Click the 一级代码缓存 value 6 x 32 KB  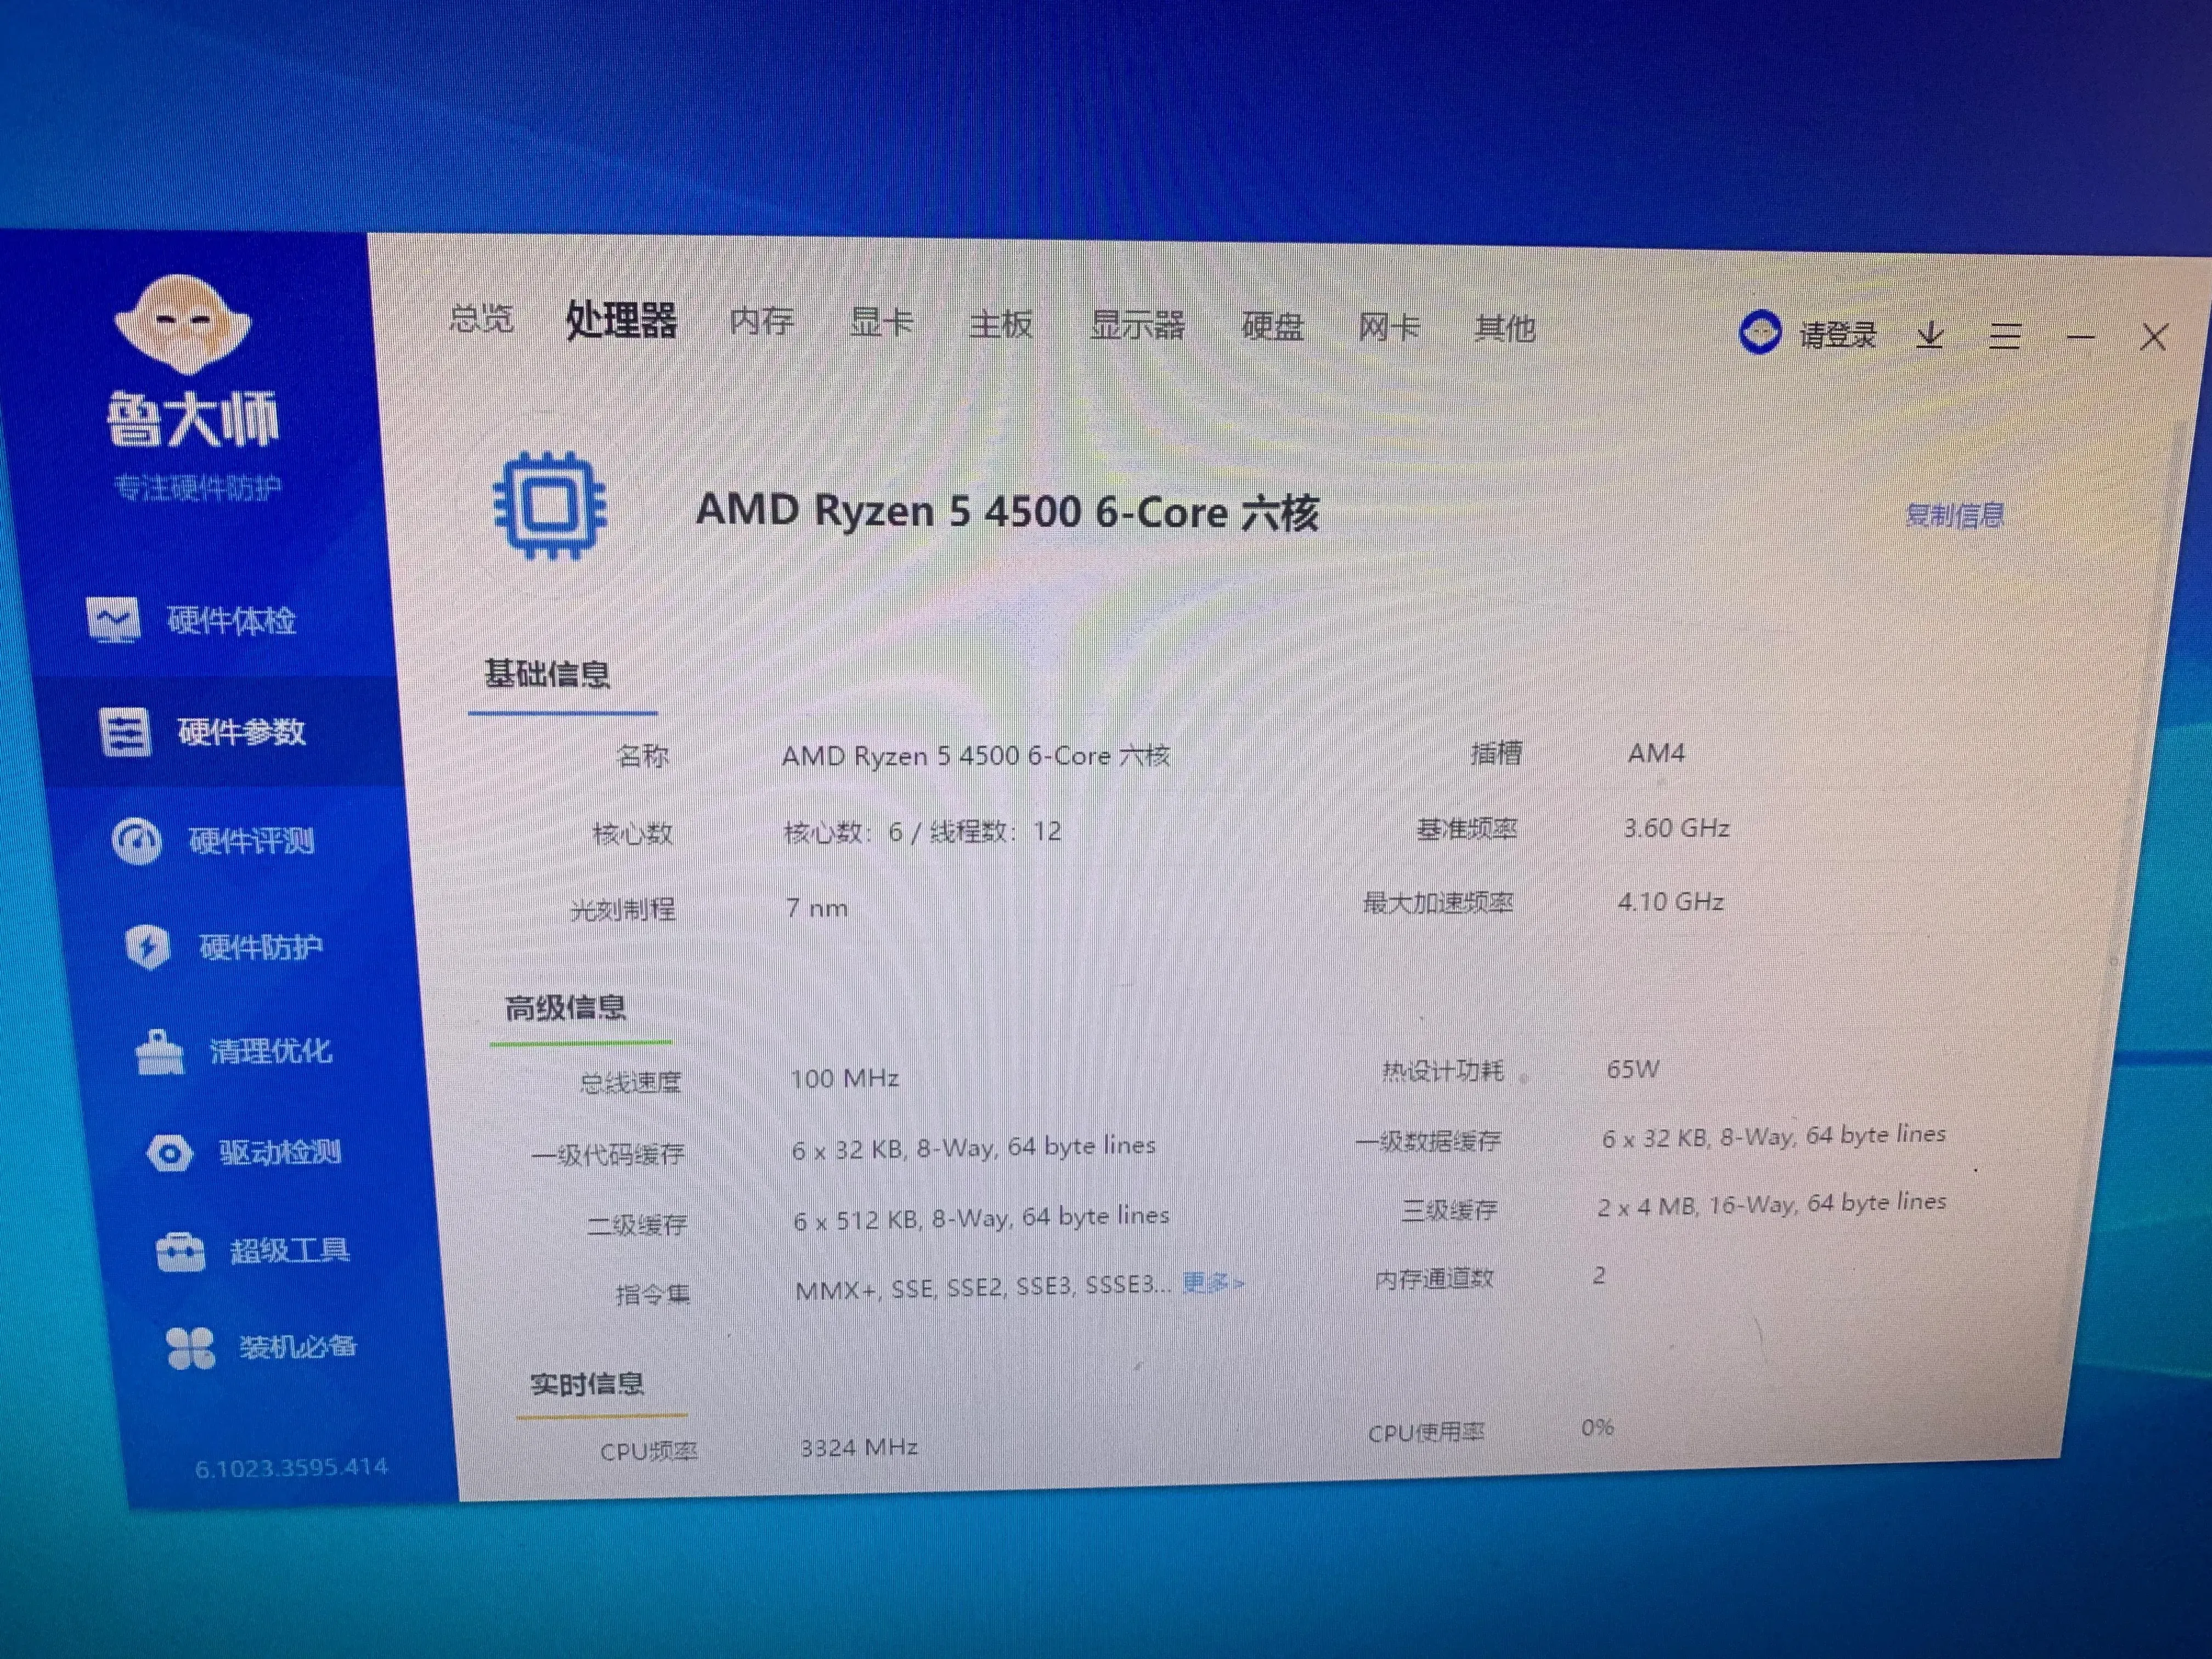point(974,1148)
